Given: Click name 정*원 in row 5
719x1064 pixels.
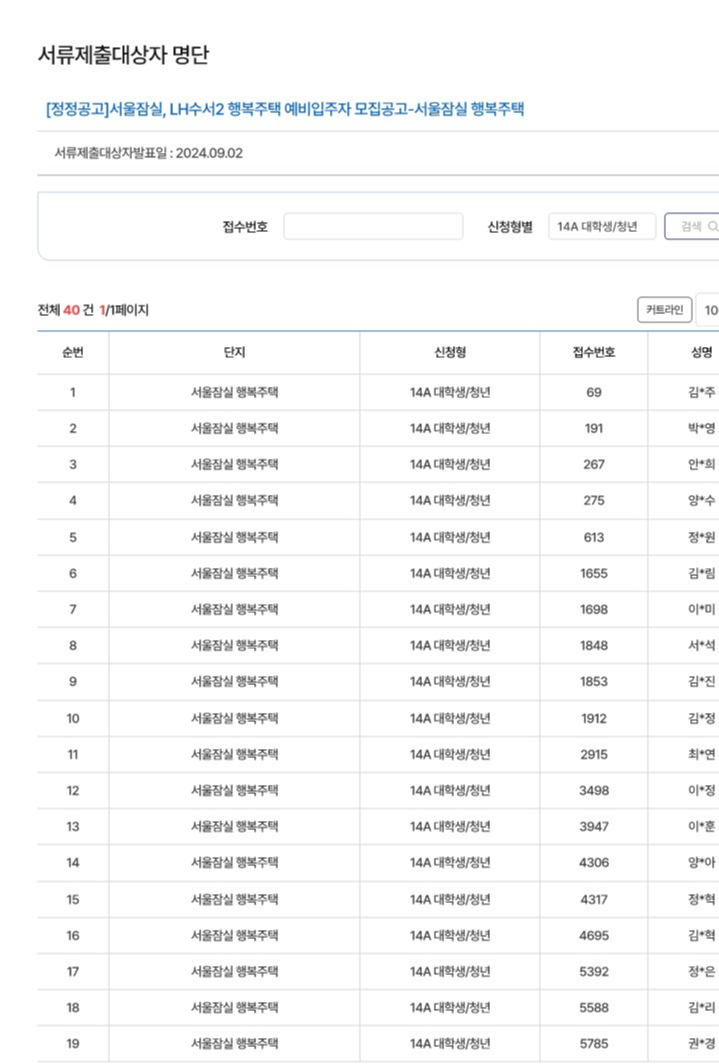Looking at the screenshot, I should tap(701, 537).
